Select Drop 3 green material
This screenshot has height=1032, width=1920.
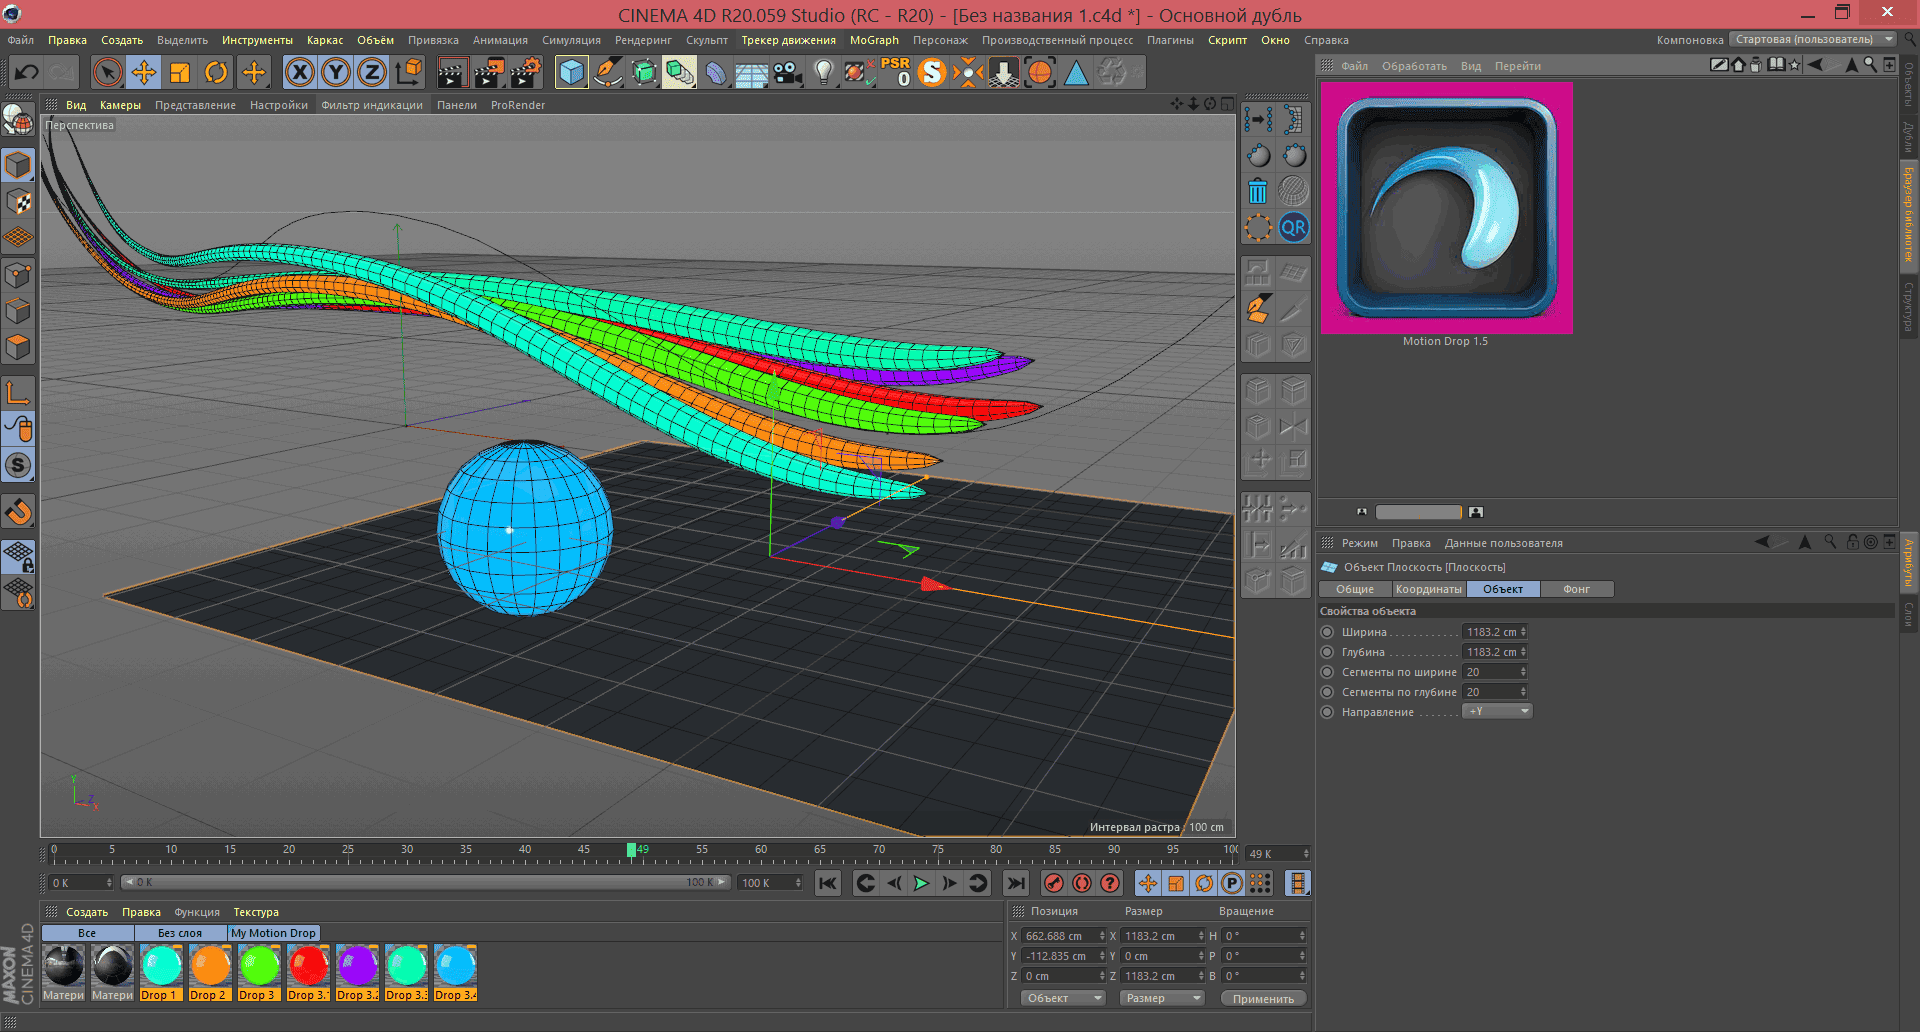(259, 973)
